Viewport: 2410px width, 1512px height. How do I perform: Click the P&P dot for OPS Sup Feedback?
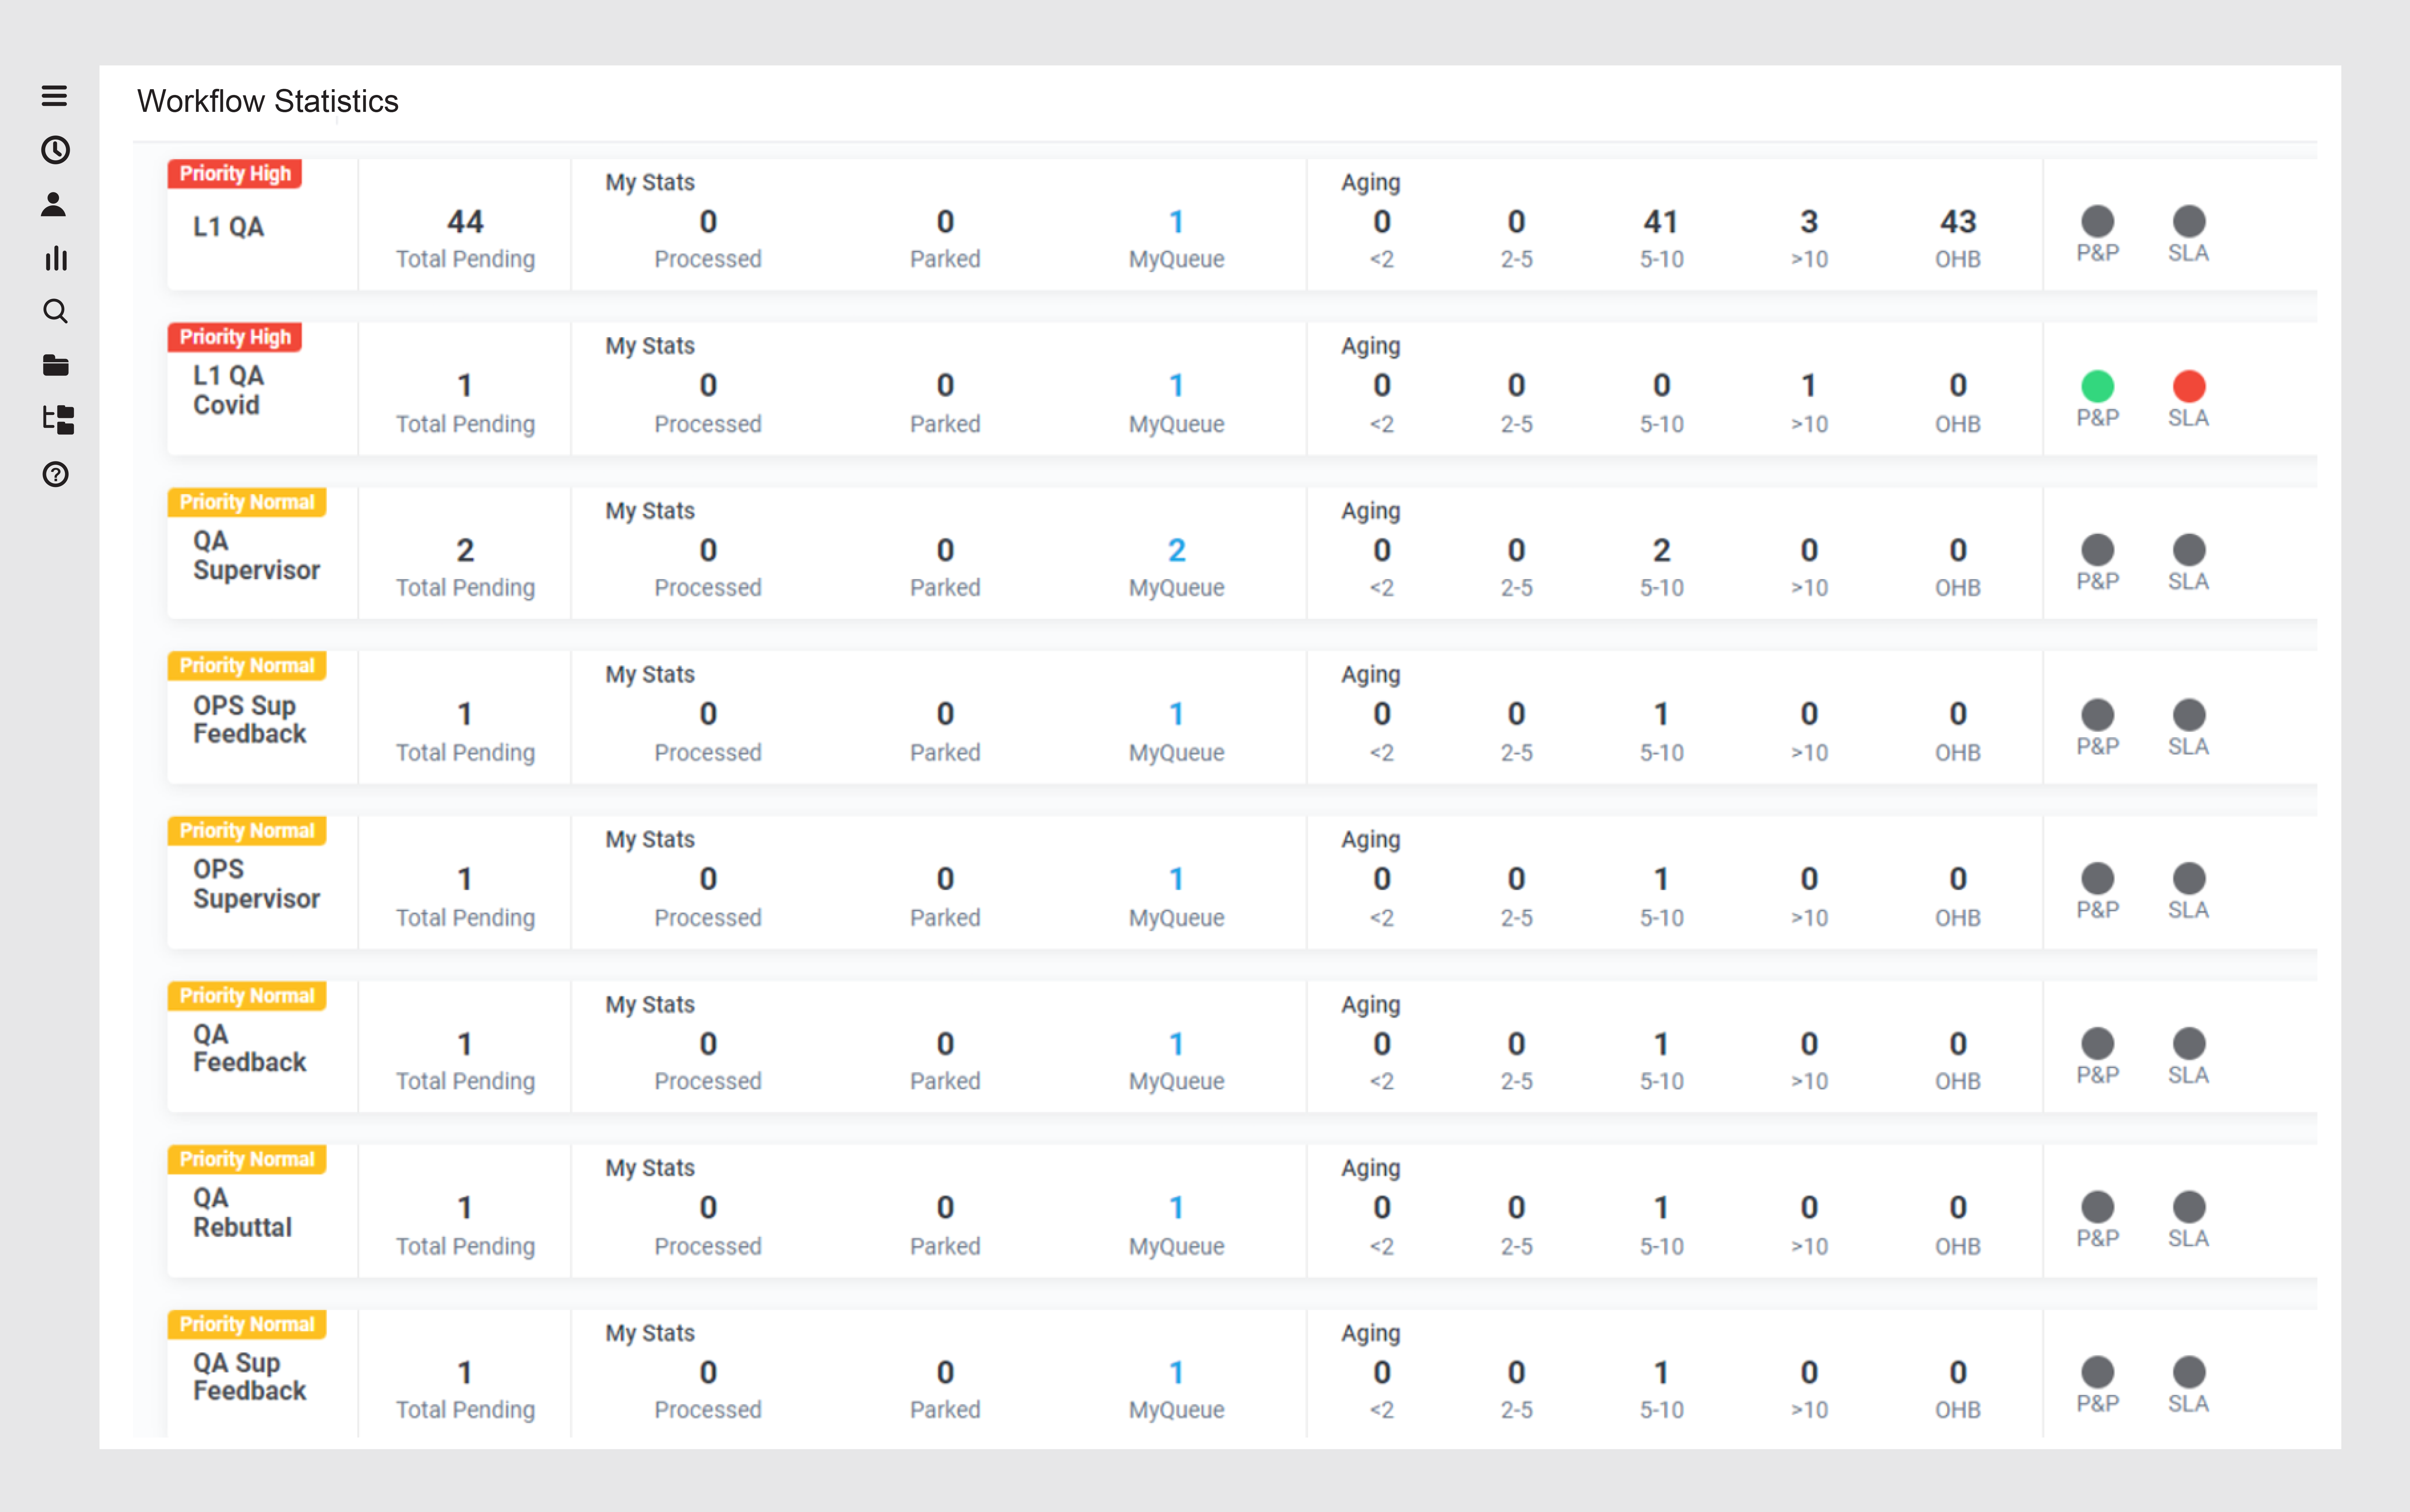coord(2097,715)
